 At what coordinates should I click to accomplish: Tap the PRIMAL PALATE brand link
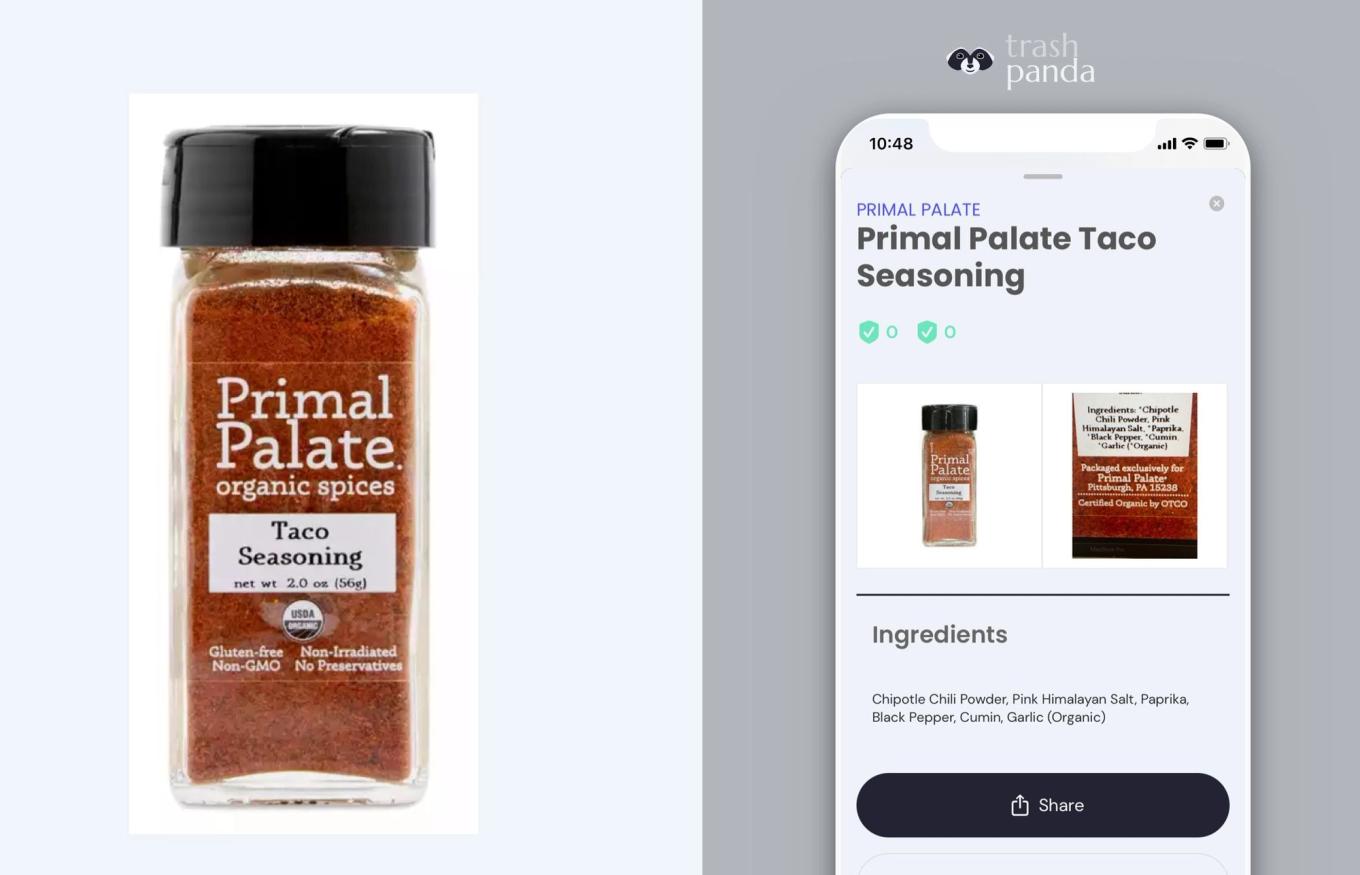[918, 210]
